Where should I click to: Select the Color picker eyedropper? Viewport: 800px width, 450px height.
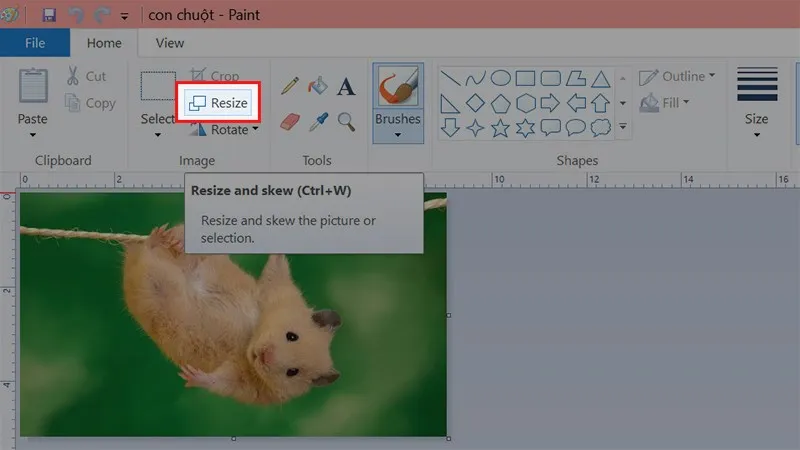pos(318,121)
